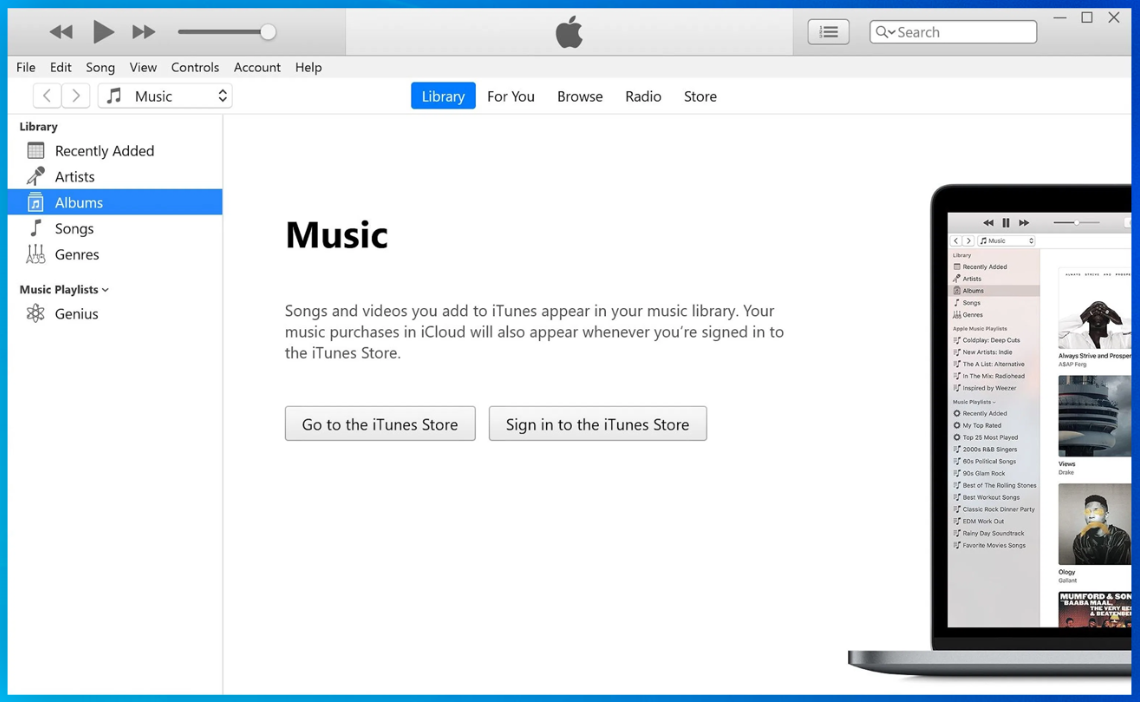Click the Play button
Image resolution: width=1140 pixels, height=702 pixels.
pyautogui.click(x=103, y=32)
